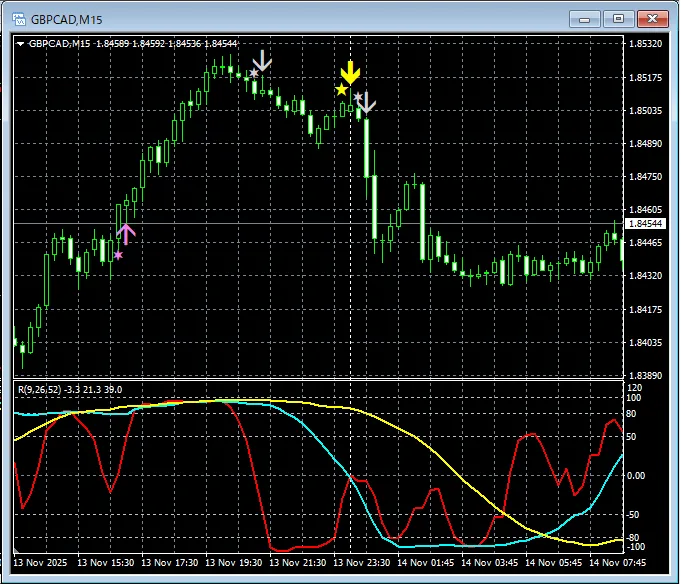Click time label 14 Nov 05:45
The image size is (681, 584).
pos(553,563)
